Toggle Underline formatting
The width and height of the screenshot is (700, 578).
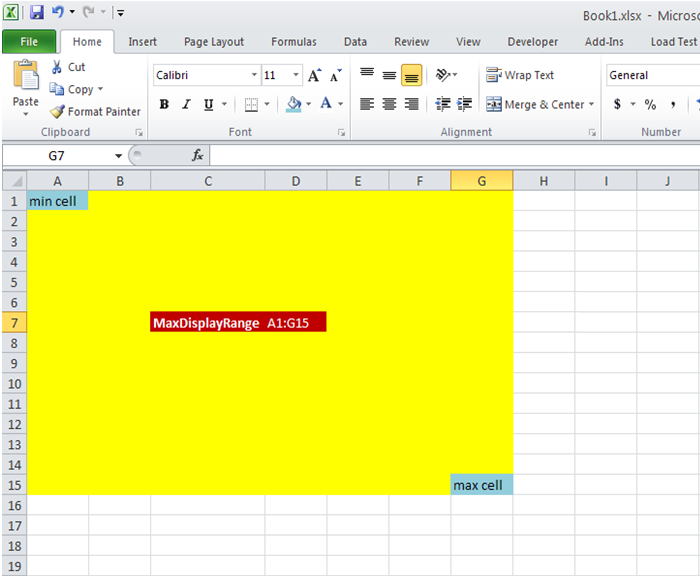pos(208,104)
